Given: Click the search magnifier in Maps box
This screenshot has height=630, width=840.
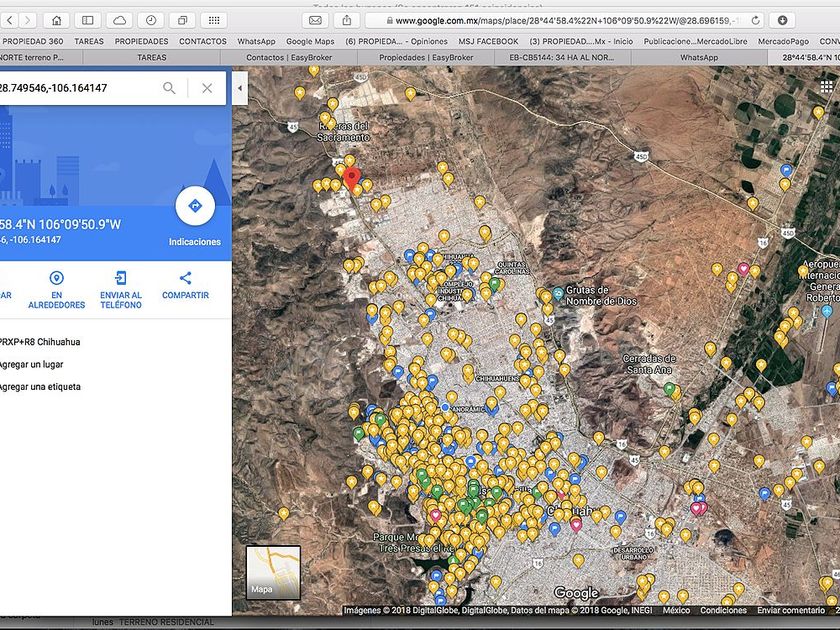Looking at the screenshot, I should pos(169,88).
